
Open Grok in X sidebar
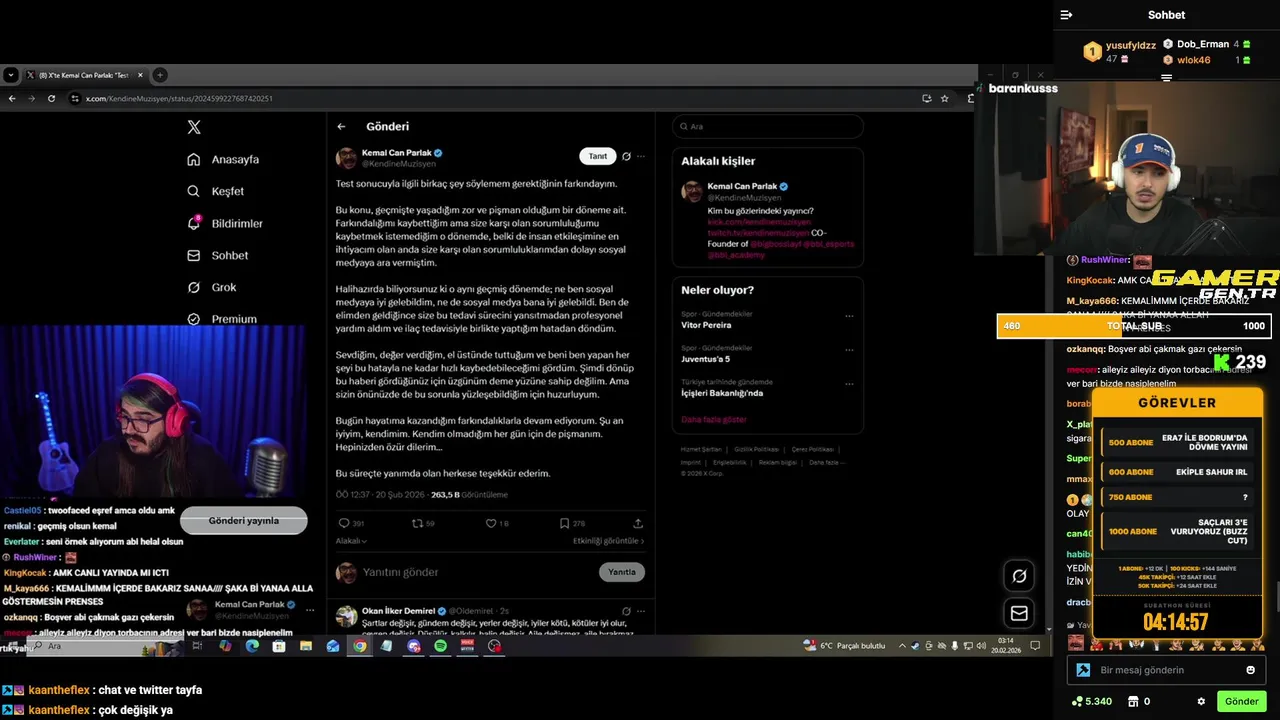(x=212, y=287)
